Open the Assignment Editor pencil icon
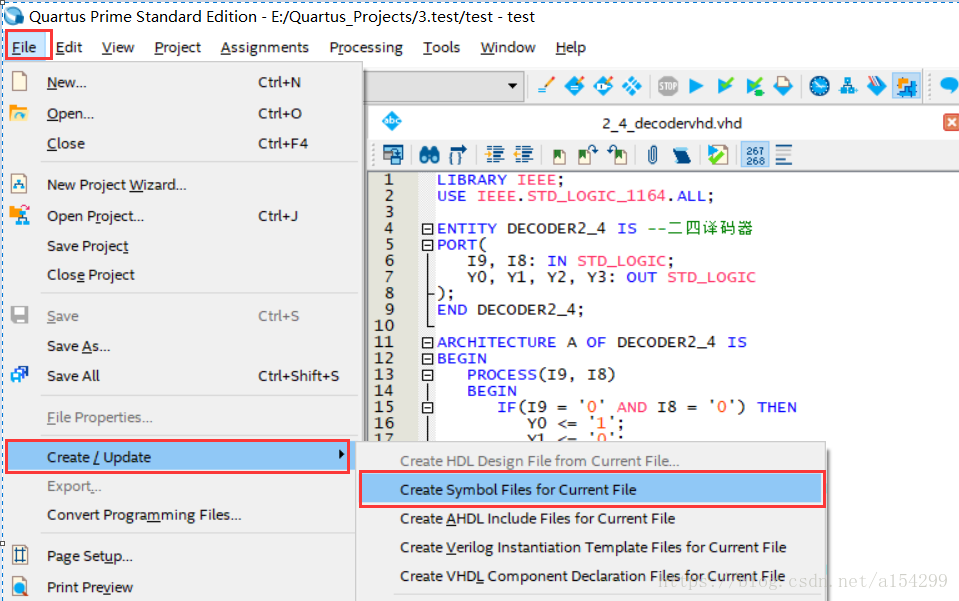Viewport: 959px width, 601px height. 546,86
